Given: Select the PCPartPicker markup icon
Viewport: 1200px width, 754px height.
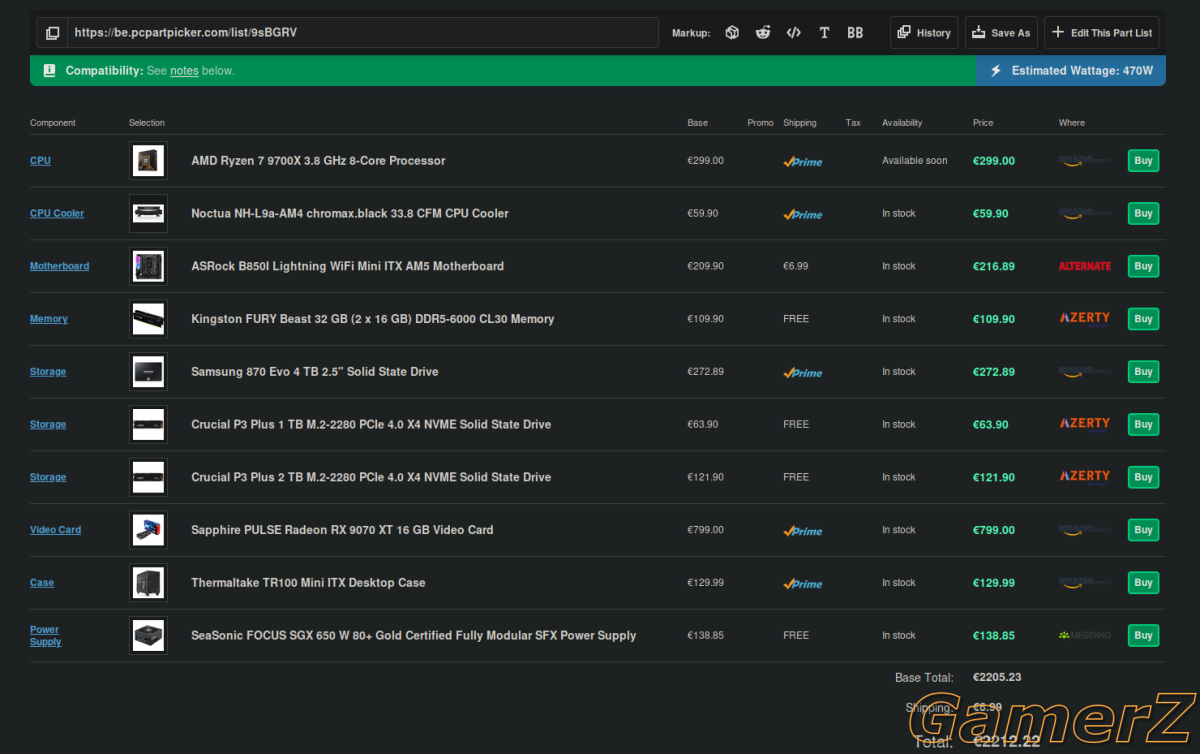Looking at the screenshot, I should (732, 33).
